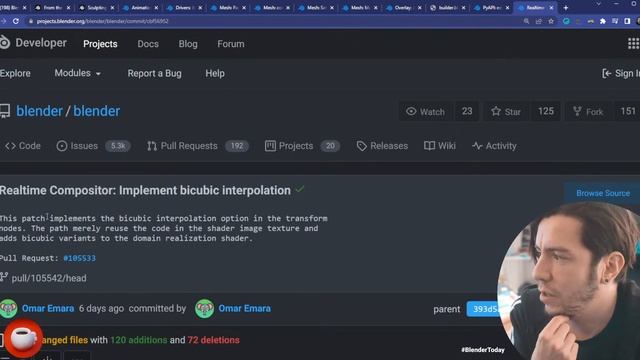Click the commit title 'Realtime Compositor: Implement bicubic interpolation'
640x360 pixels.
[145, 190]
